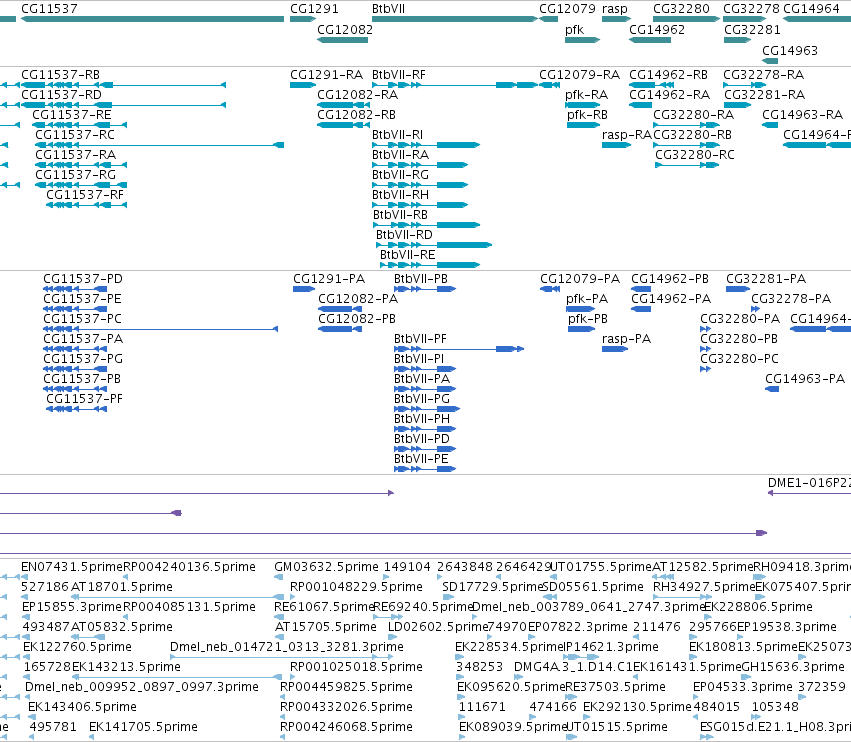Select the pfk-RA transcript label
The image size is (851, 742).
pos(587,95)
